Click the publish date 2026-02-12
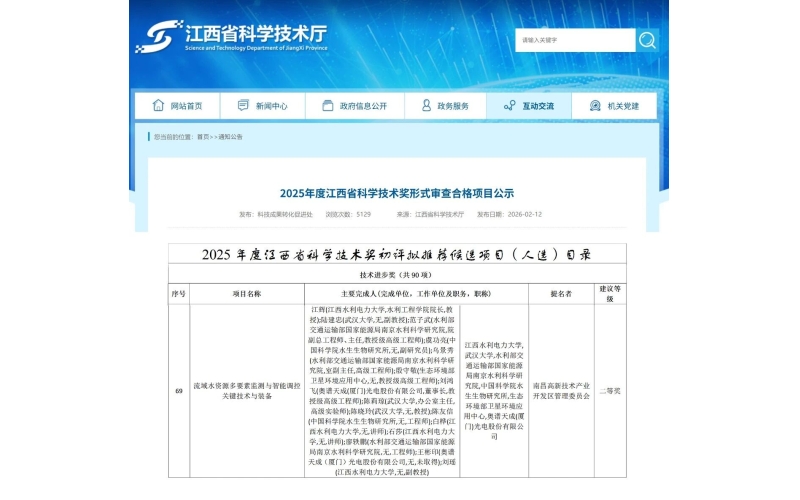 524,214
